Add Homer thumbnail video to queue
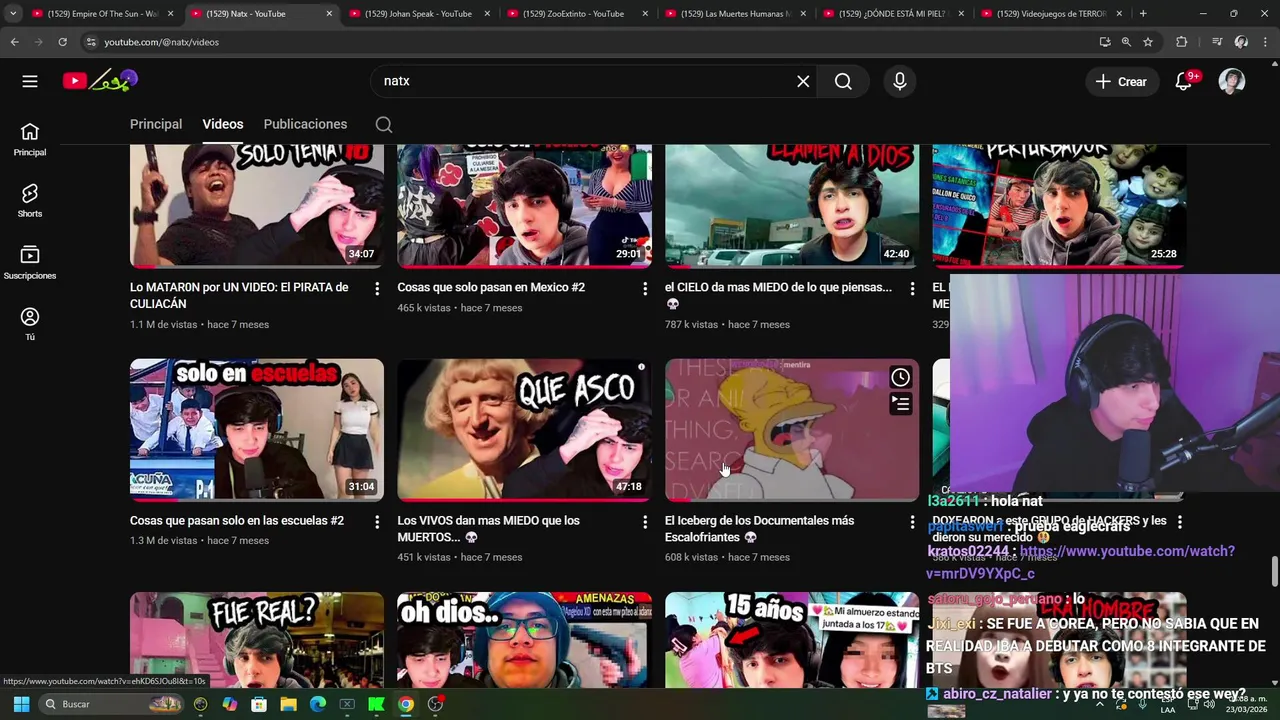Image resolution: width=1280 pixels, height=720 pixels. tap(900, 404)
